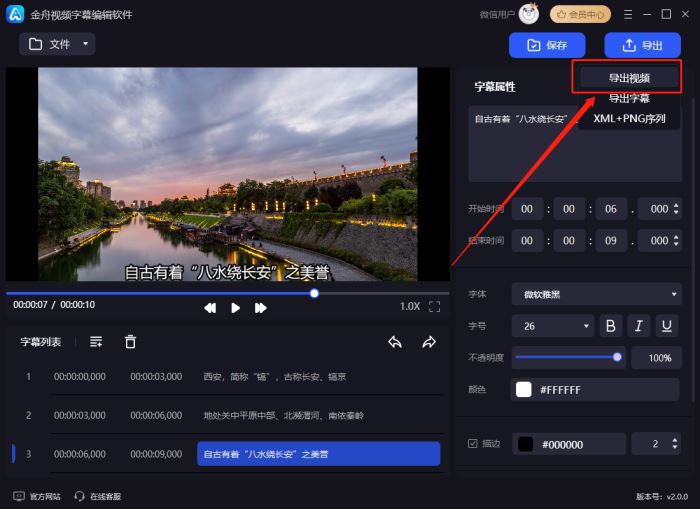
Task: Adjust the stroke width stepper
Action: pos(675,443)
